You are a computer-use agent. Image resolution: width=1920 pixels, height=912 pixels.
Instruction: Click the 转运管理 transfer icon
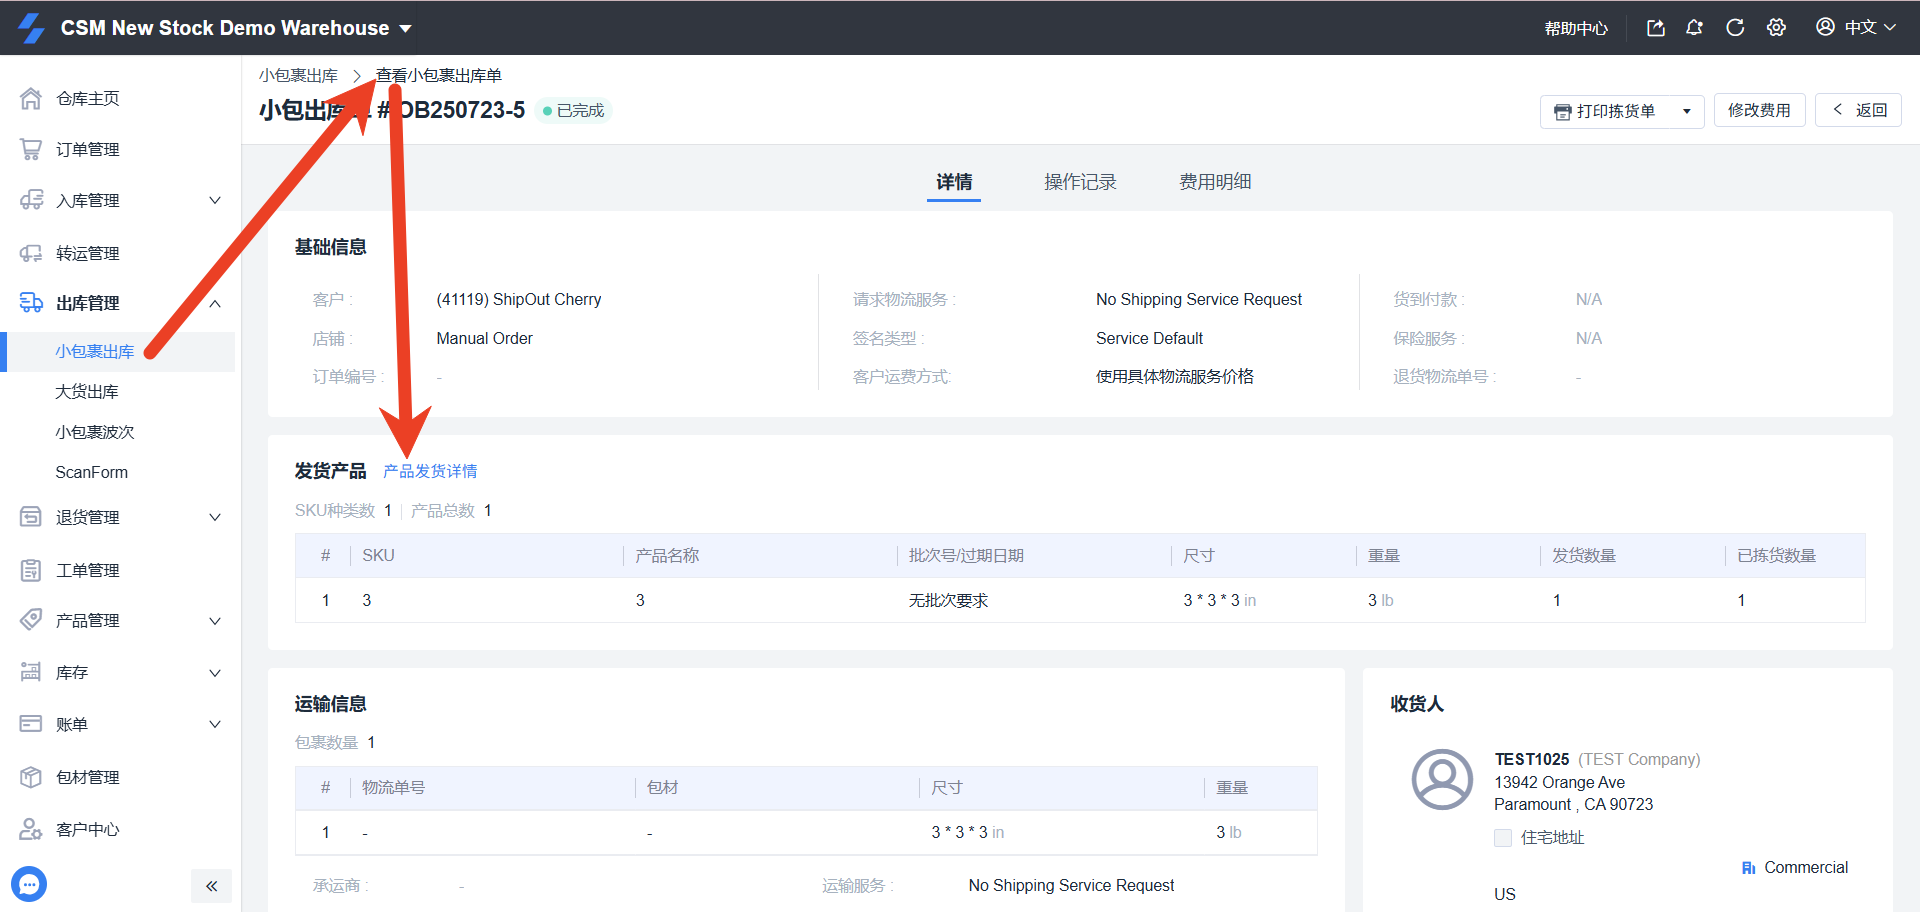tap(31, 253)
